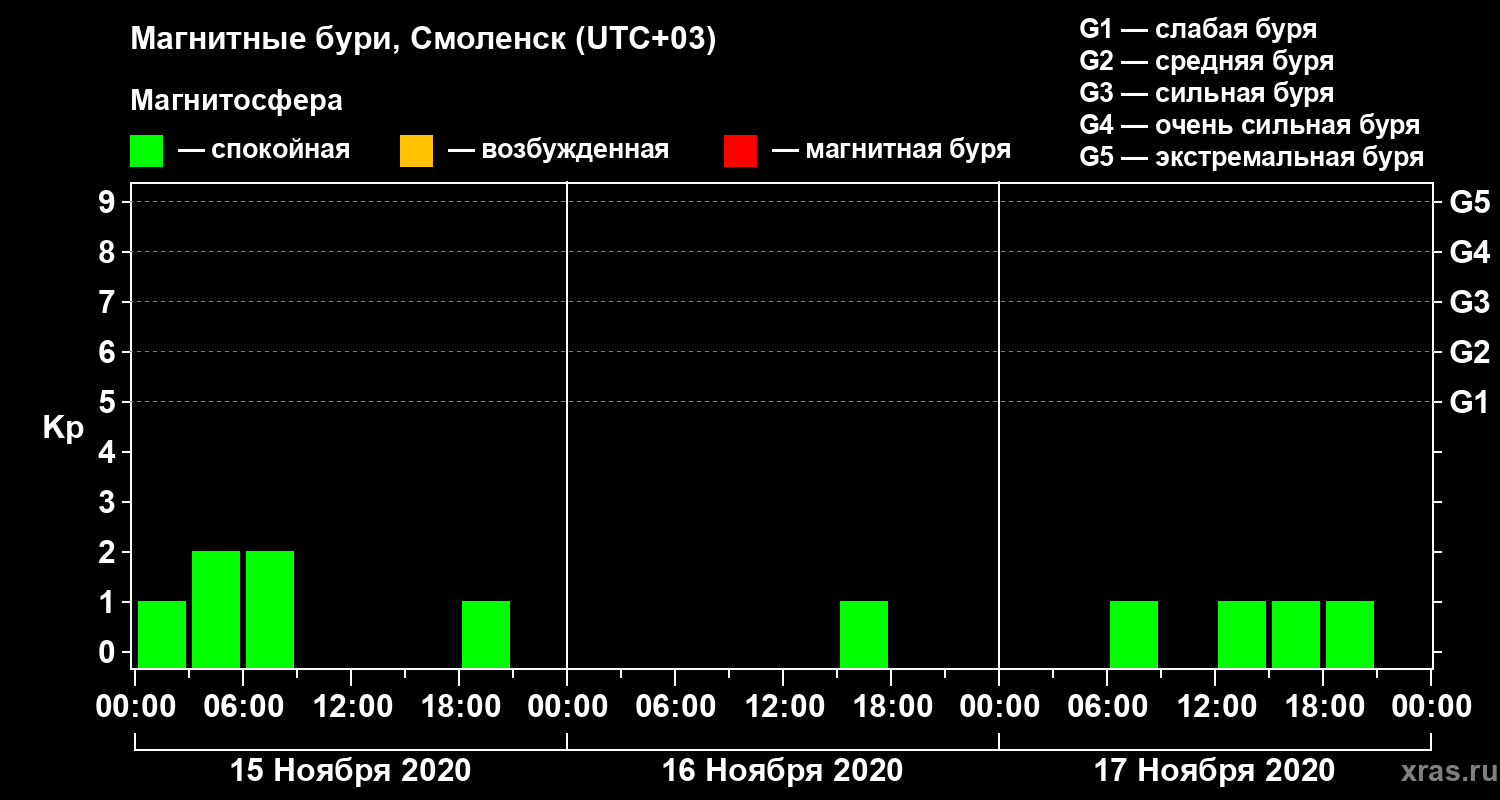This screenshot has height=800, width=1500.
Task: Click the '17 Ноября 2020' date label
Action: point(1214,771)
